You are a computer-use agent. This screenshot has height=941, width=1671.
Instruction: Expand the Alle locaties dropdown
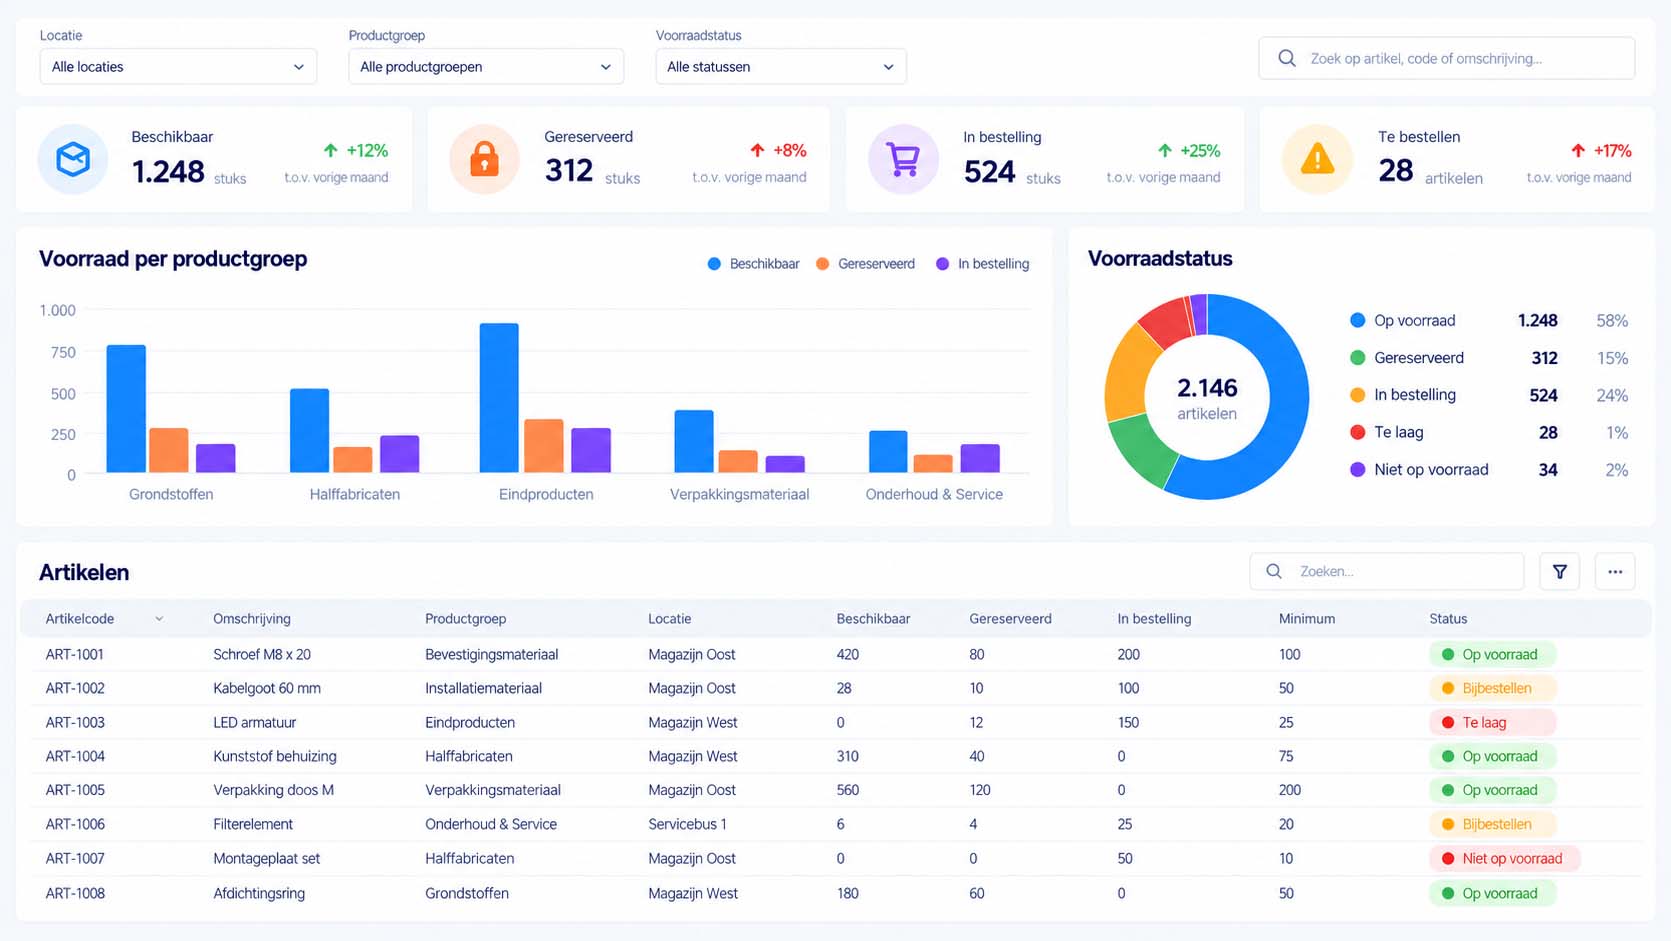pos(178,67)
